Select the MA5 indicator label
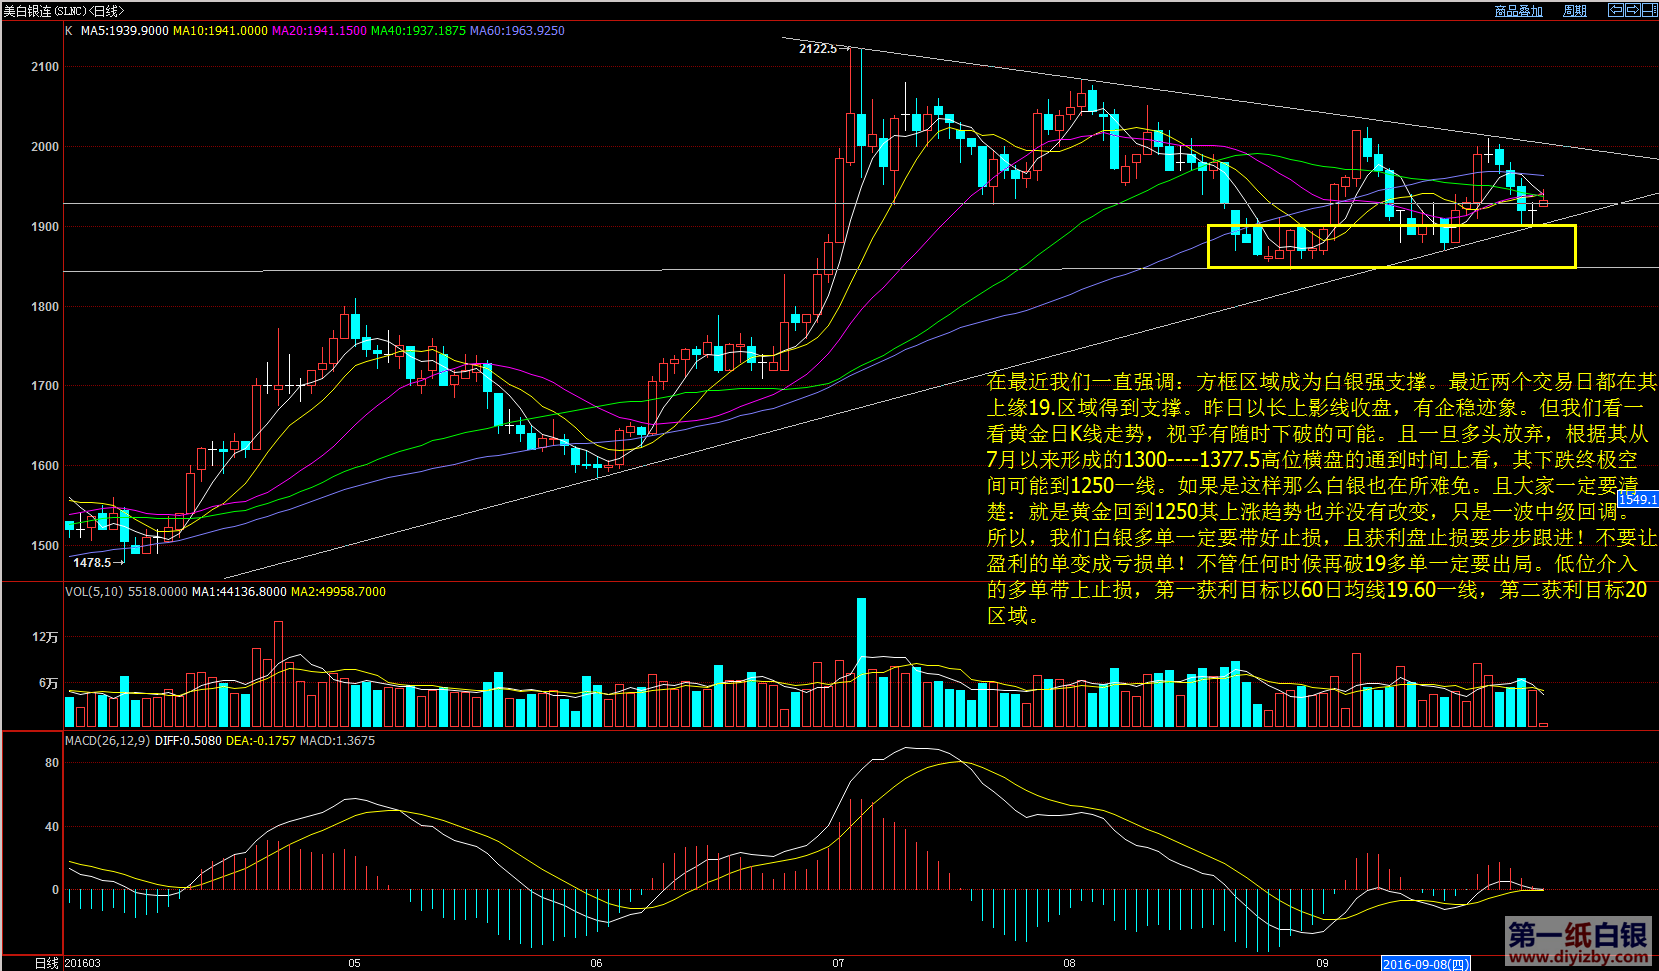 [x=124, y=31]
